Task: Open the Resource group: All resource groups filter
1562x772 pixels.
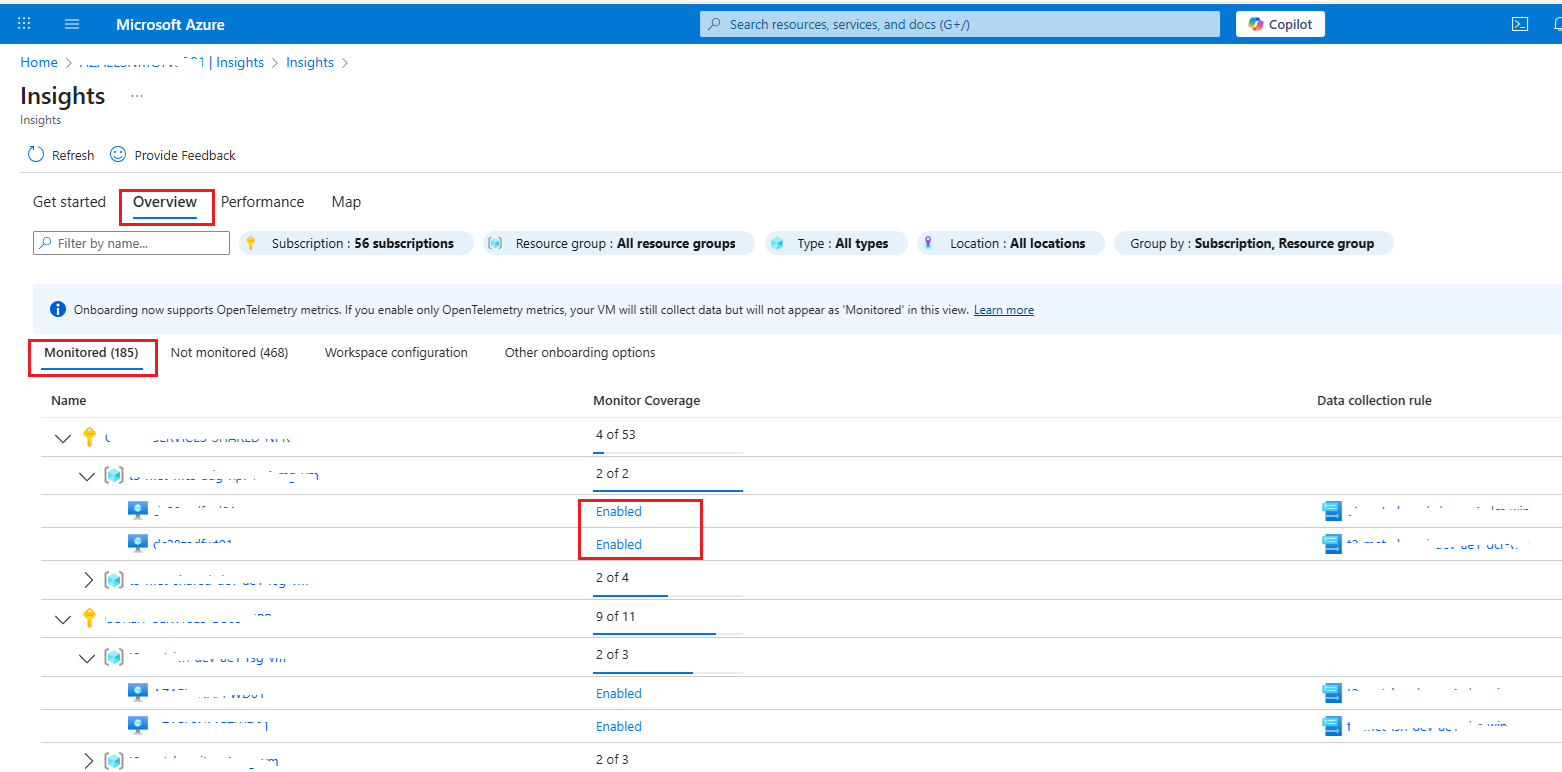Action: point(619,243)
